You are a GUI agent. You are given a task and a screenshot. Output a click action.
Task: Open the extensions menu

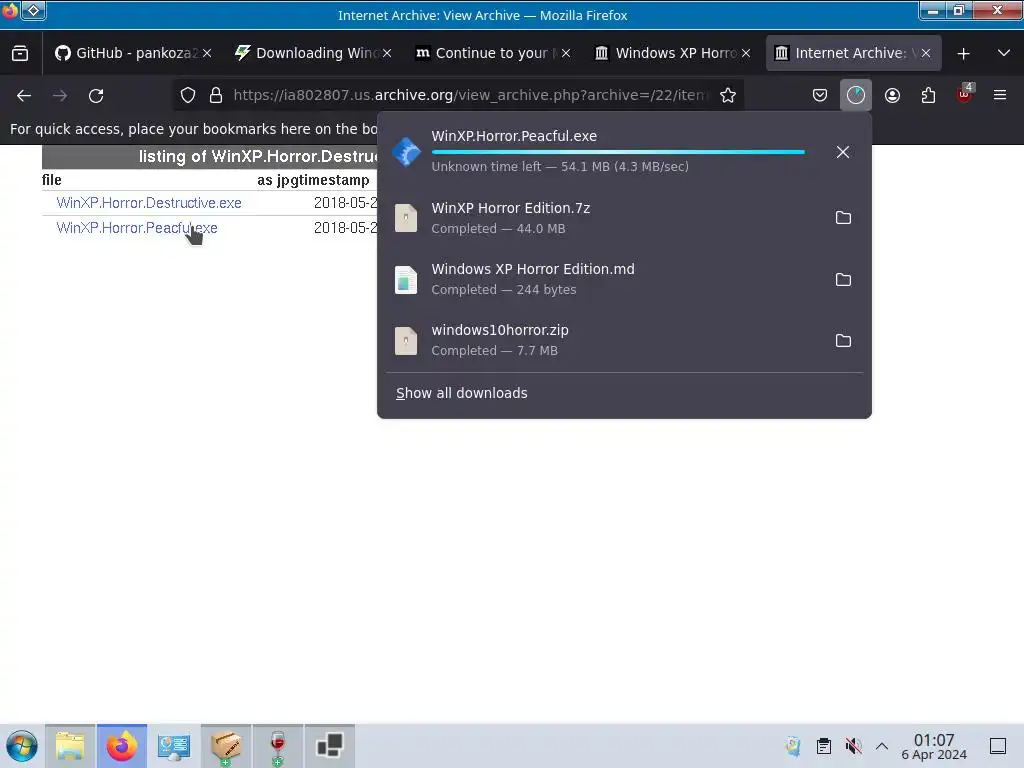928,95
